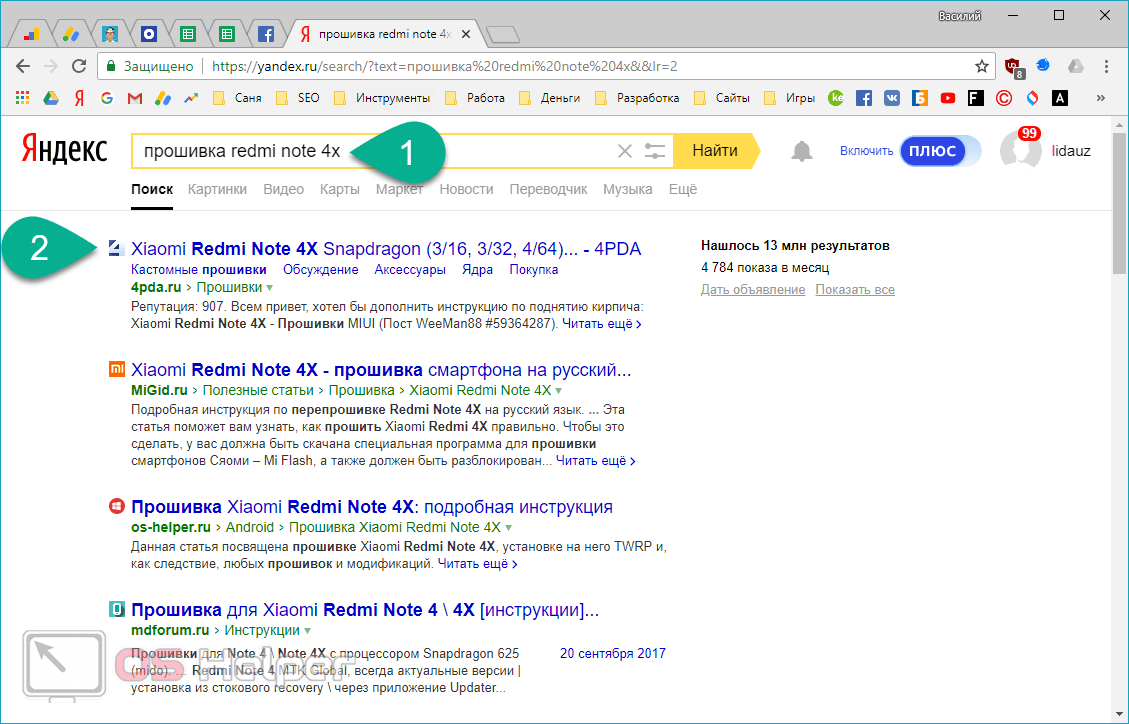
Task: Clear the Yandex search box
Action: pyautogui.click(x=624, y=151)
